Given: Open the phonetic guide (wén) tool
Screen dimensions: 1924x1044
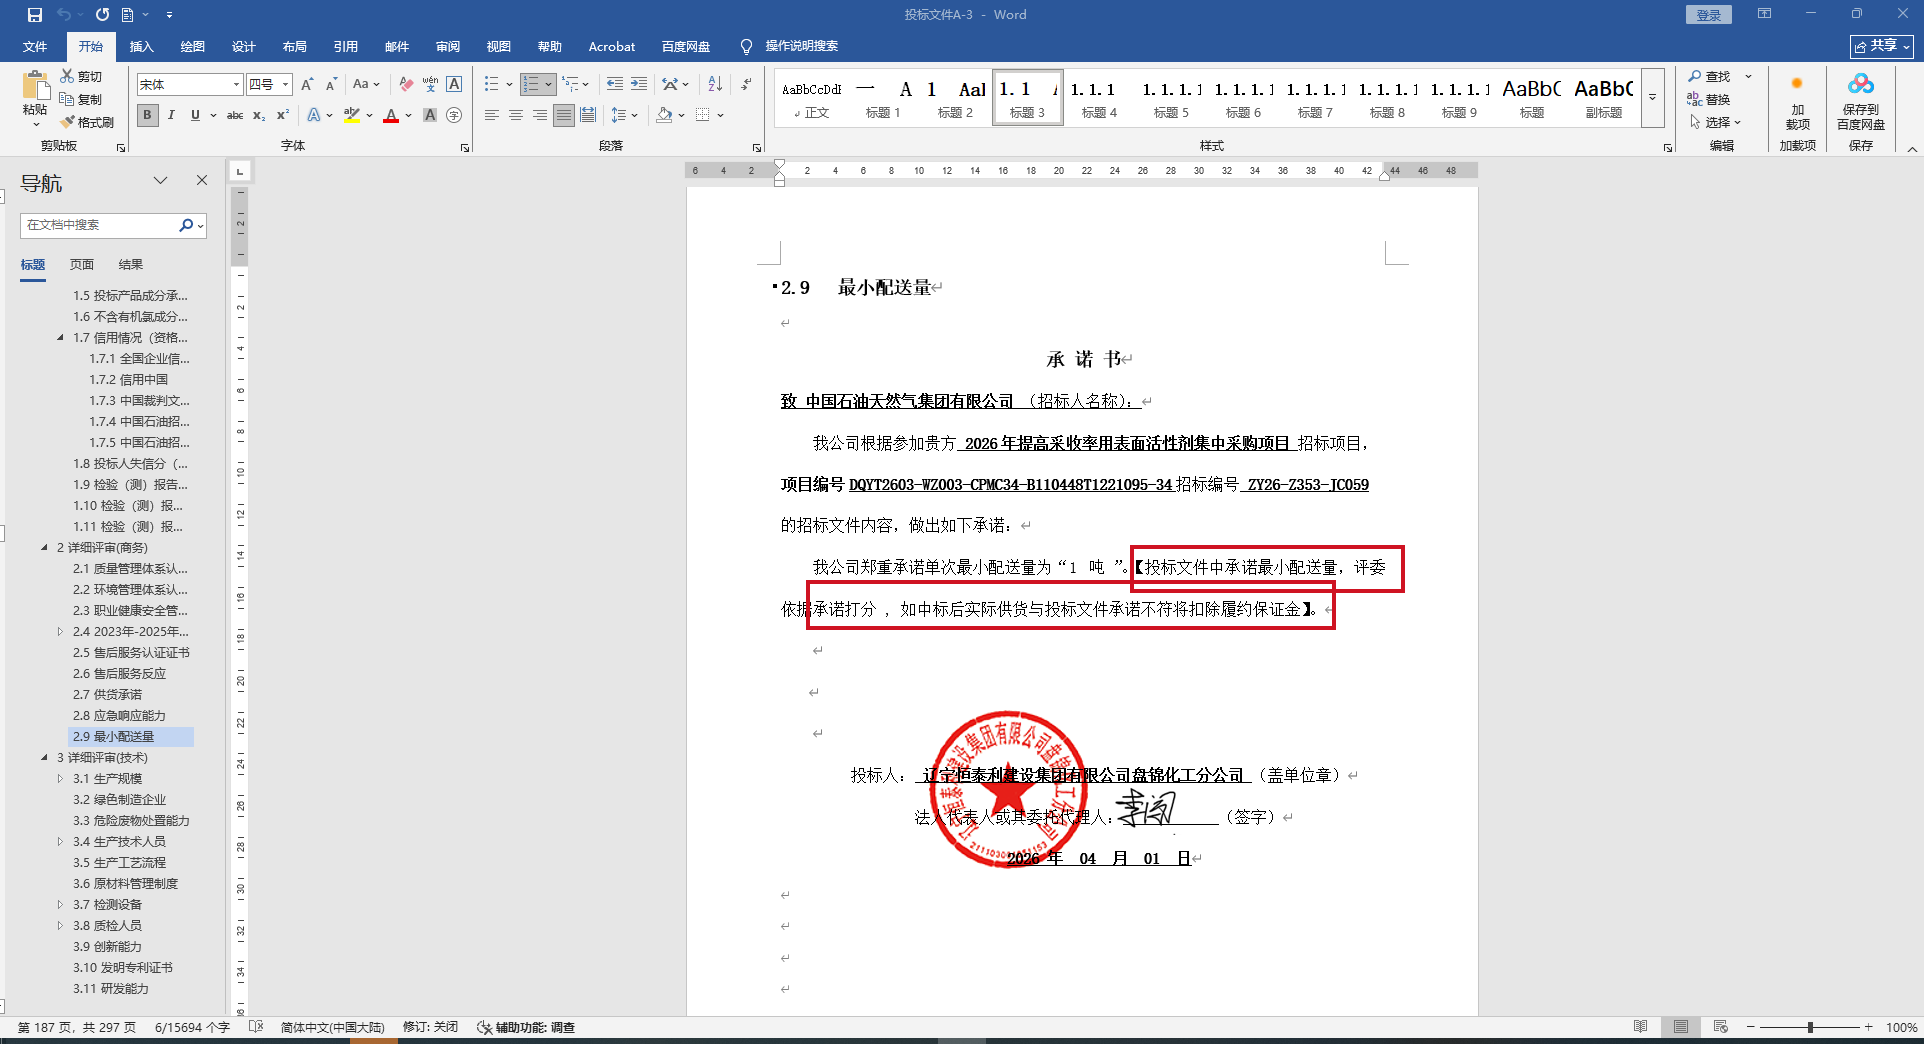Looking at the screenshot, I should [x=430, y=84].
